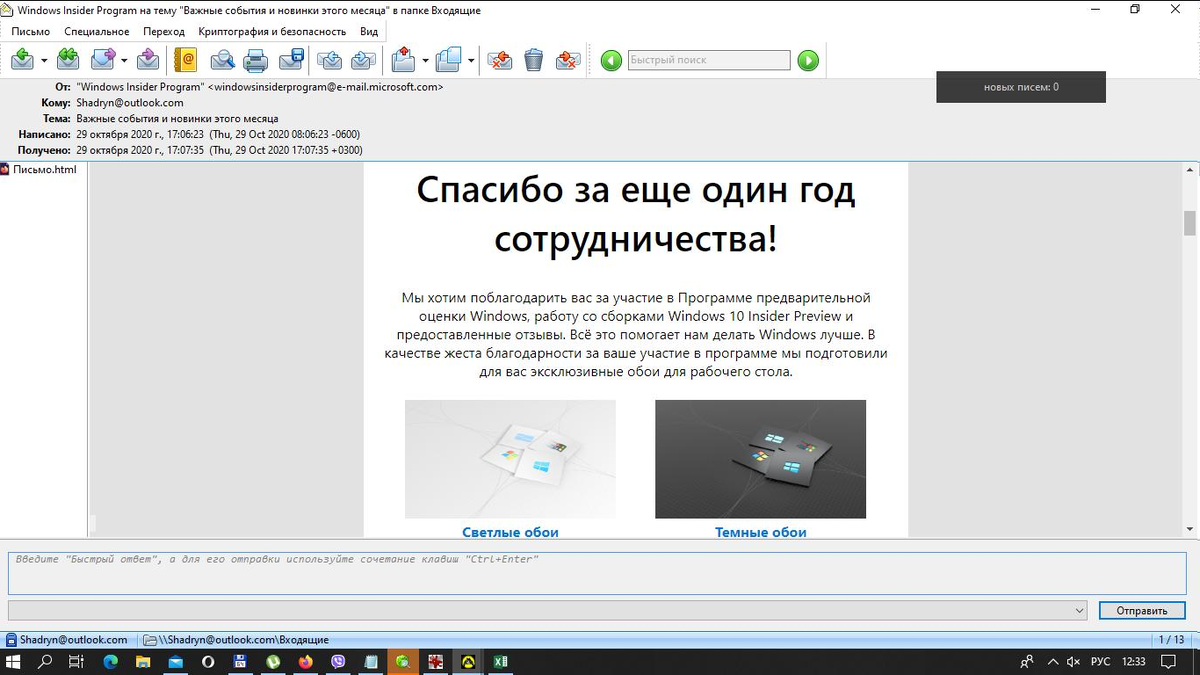The image size is (1200, 675).
Task: Open the Вид menu
Action: (369, 31)
